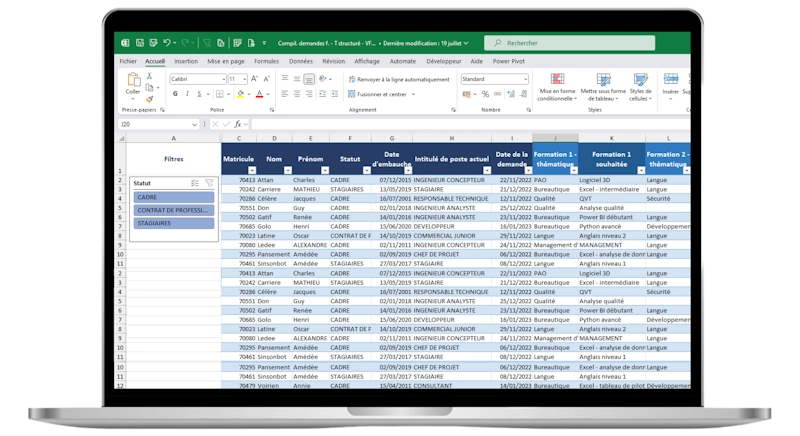Switch to the Insertion tab
The width and height of the screenshot is (800, 436).
pos(186,61)
